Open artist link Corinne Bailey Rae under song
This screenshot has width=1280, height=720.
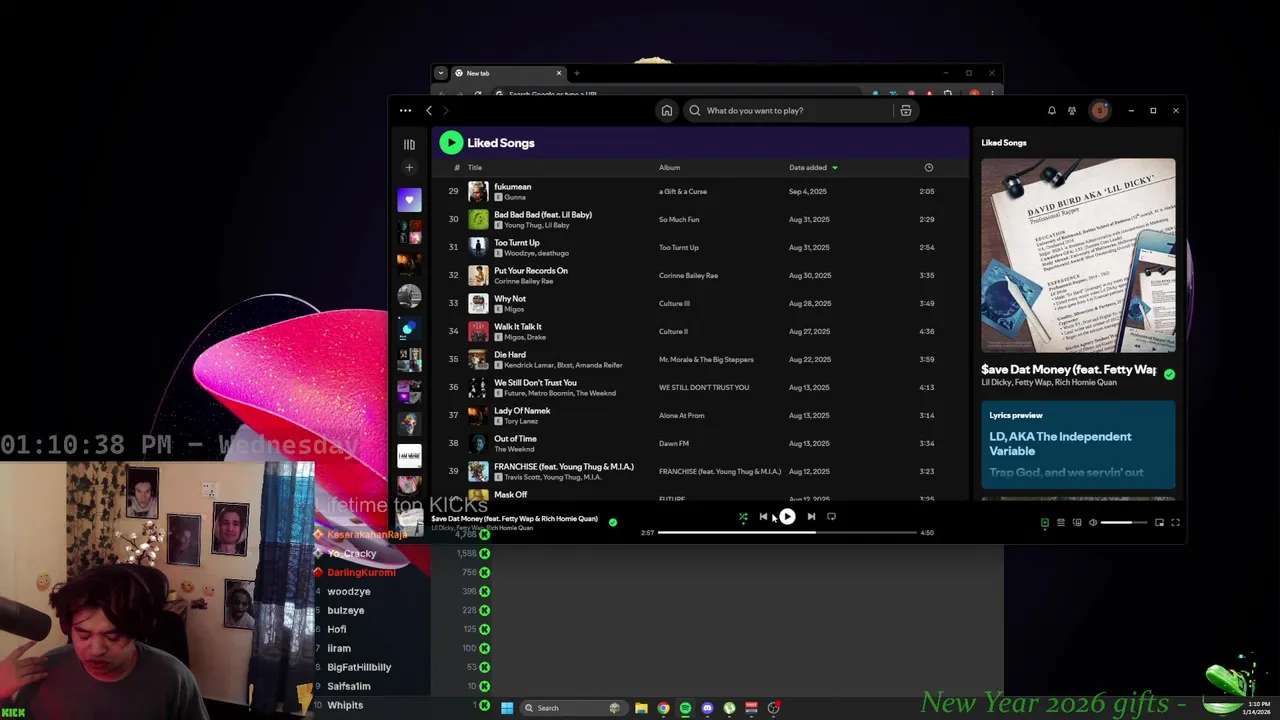[x=523, y=282]
